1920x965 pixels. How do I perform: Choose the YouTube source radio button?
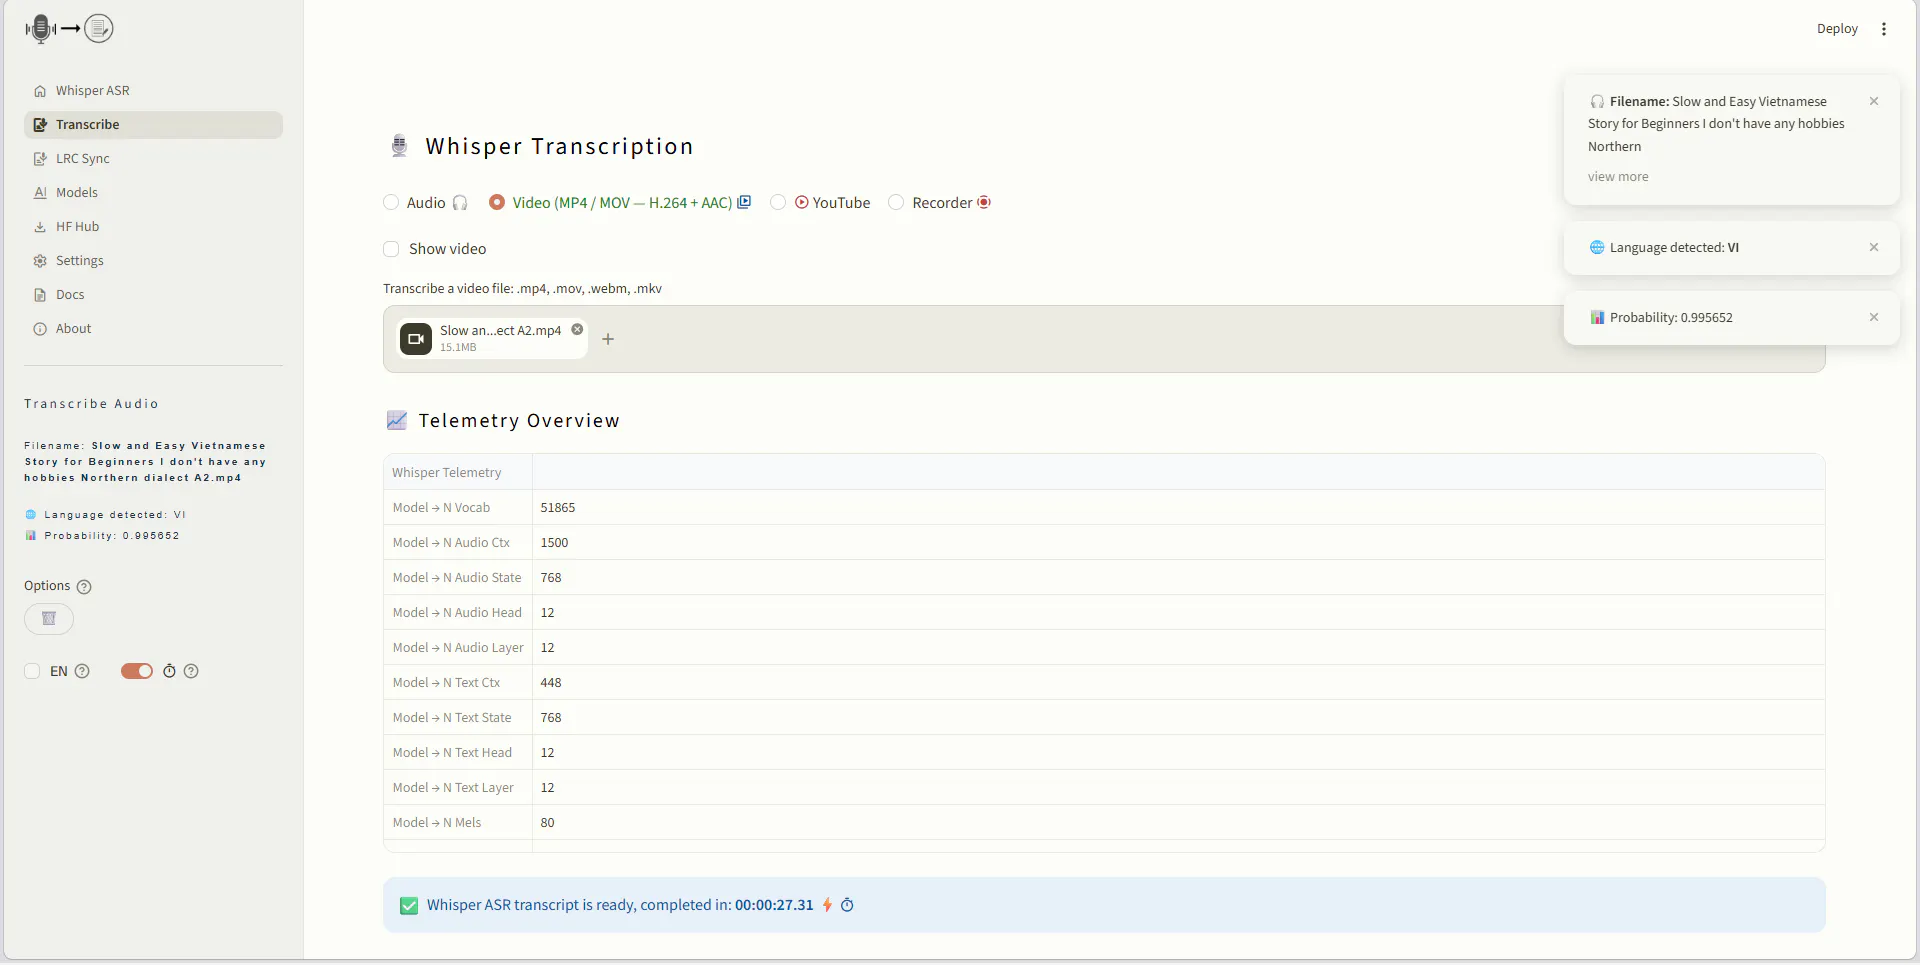tap(778, 203)
